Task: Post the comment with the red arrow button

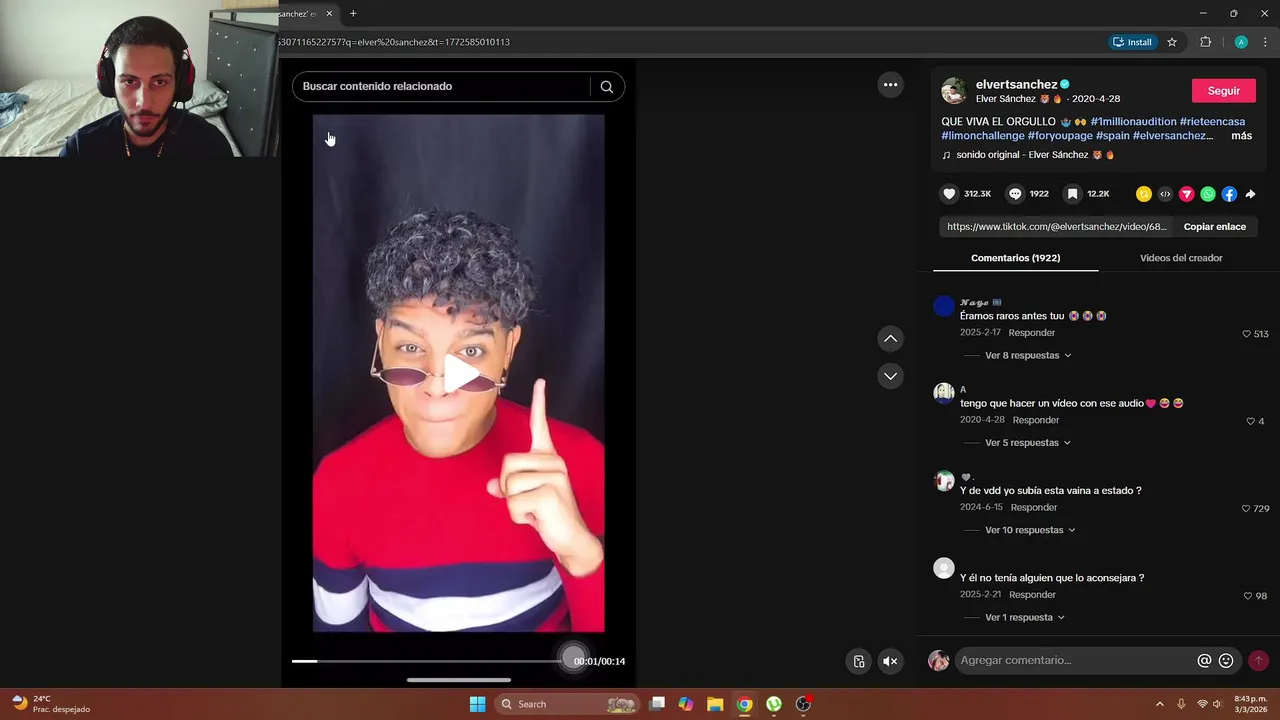Action: [1258, 661]
